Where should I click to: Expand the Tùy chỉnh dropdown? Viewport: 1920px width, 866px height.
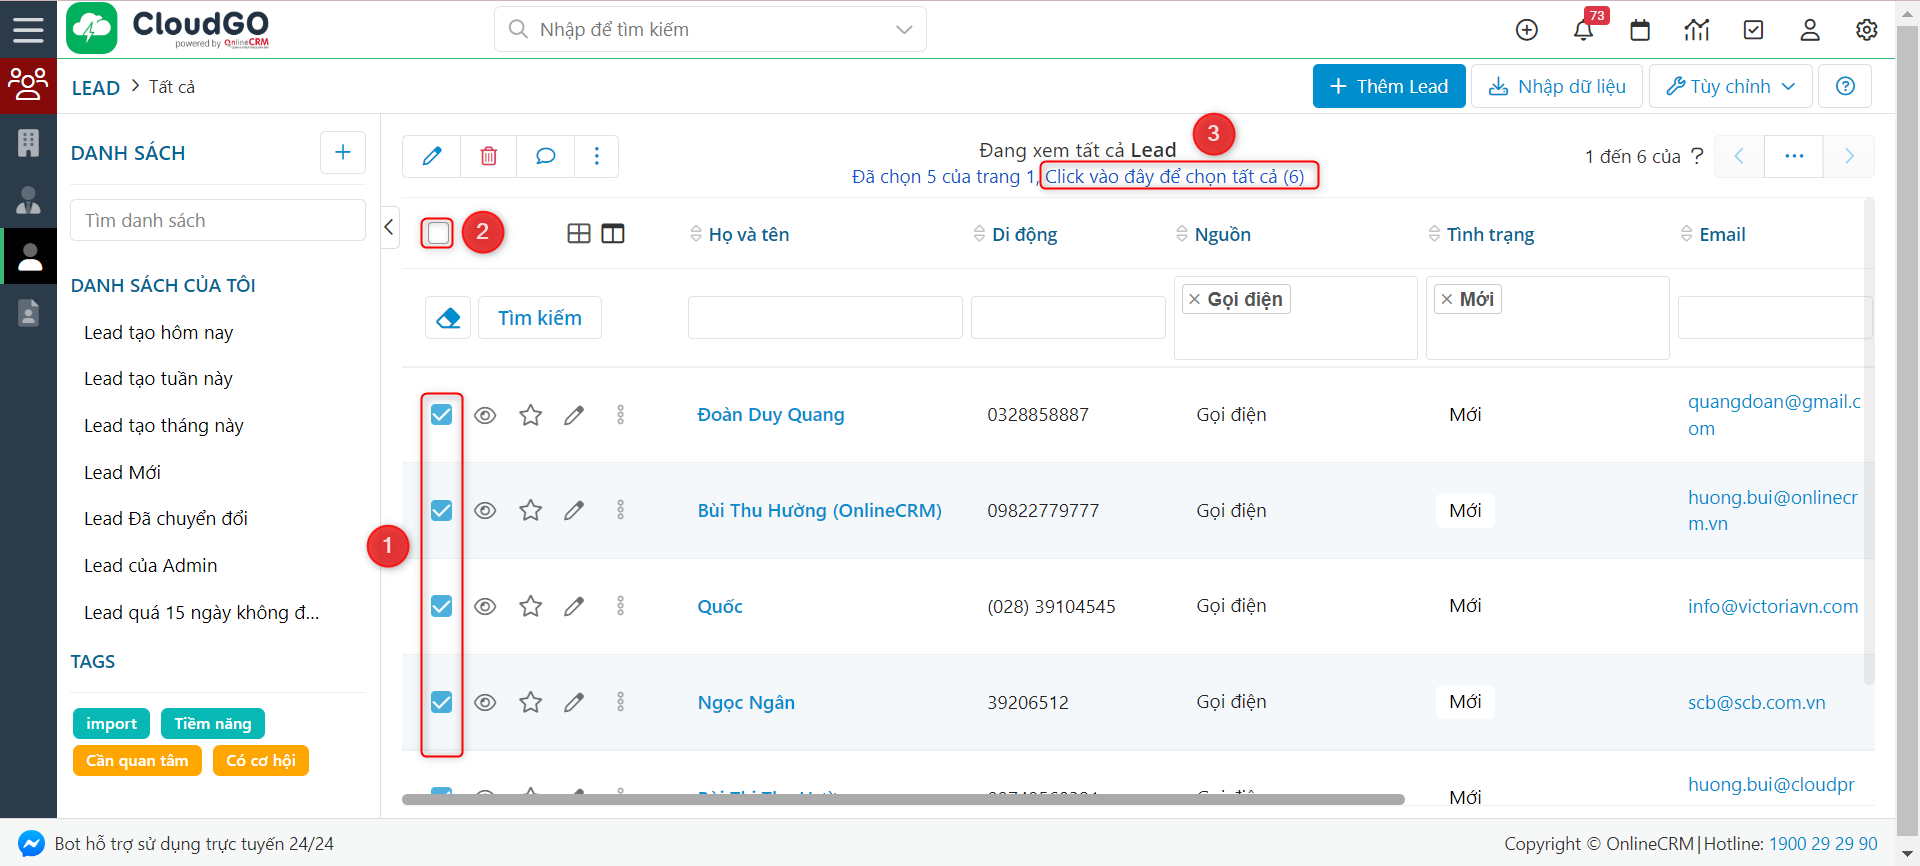tap(1730, 87)
